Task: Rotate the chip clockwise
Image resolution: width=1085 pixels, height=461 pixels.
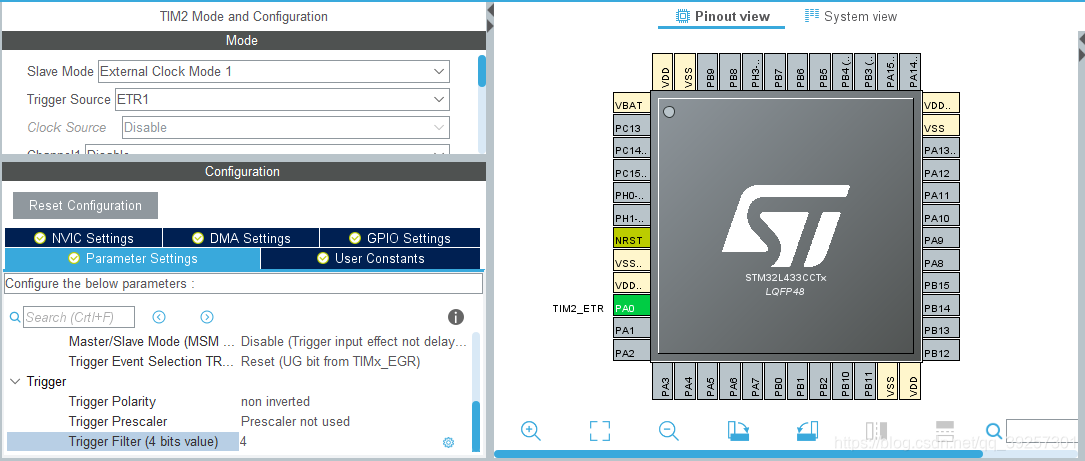Action: pos(739,431)
